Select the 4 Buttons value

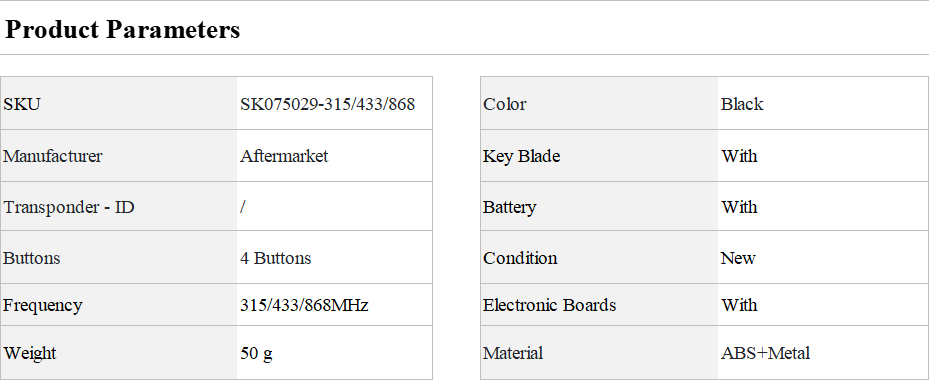coord(276,258)
